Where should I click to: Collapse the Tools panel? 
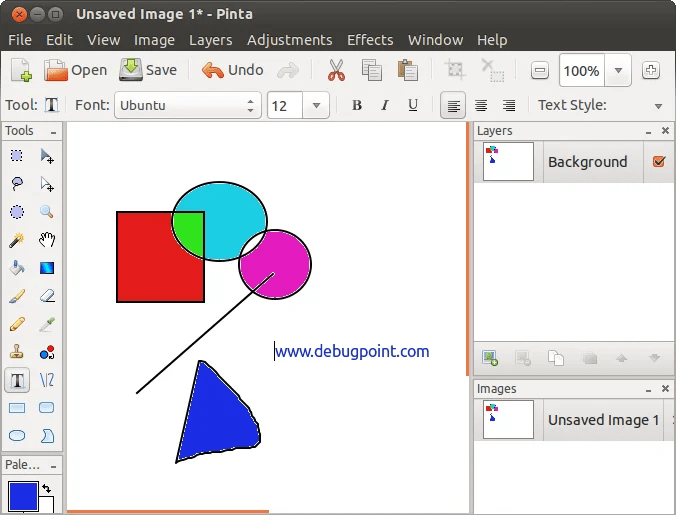coord(53,132)
